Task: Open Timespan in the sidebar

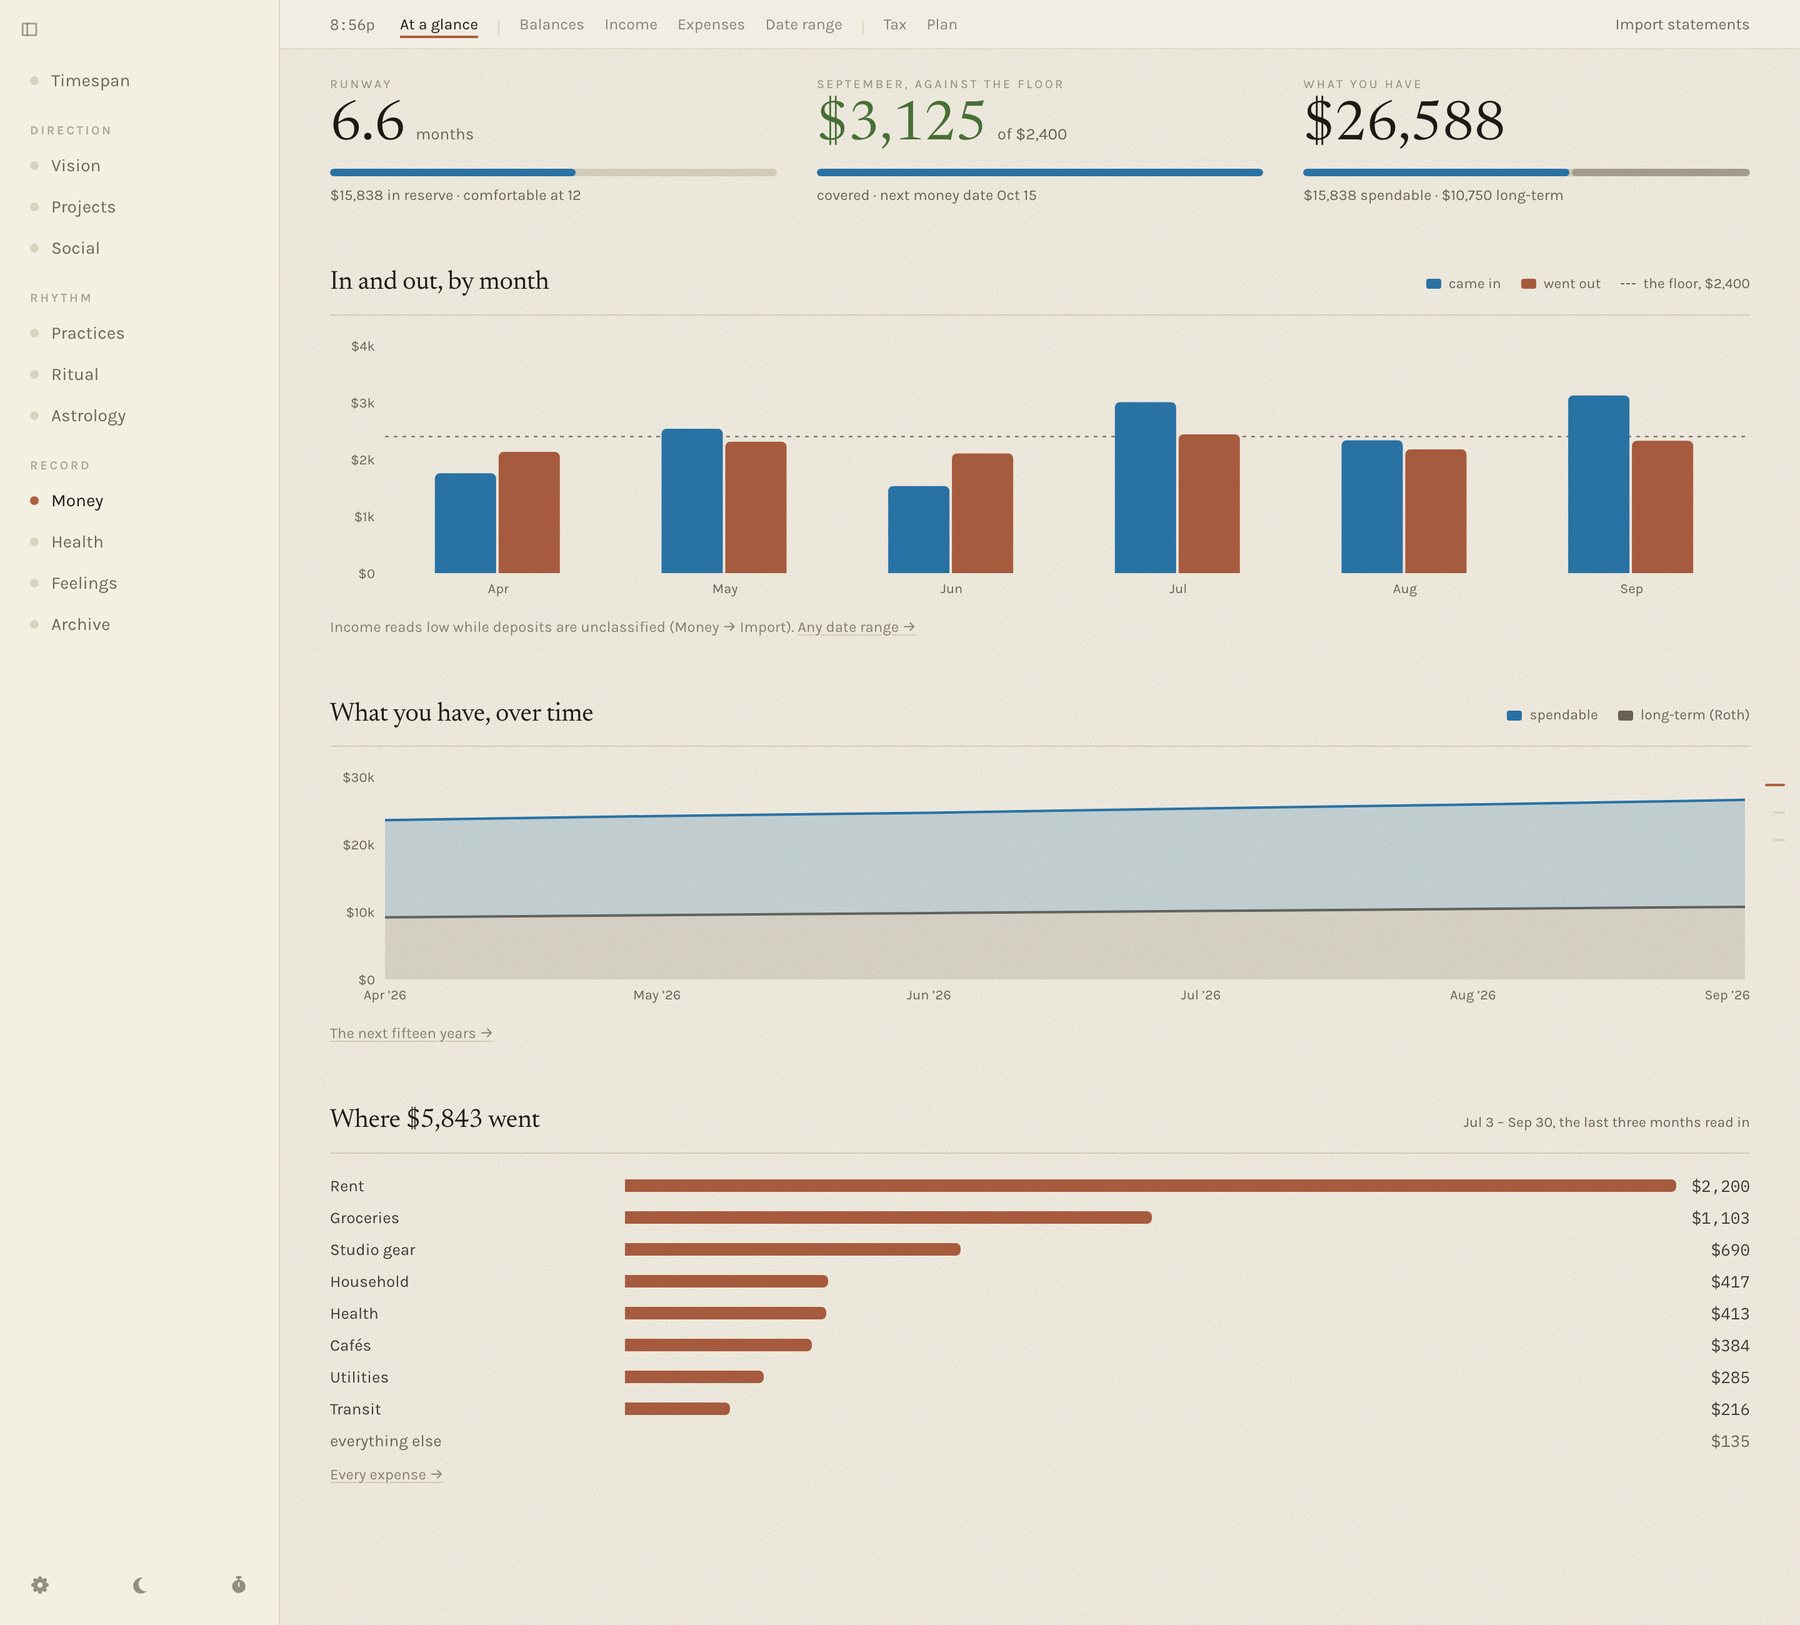Action: click(x=90, y=81)
